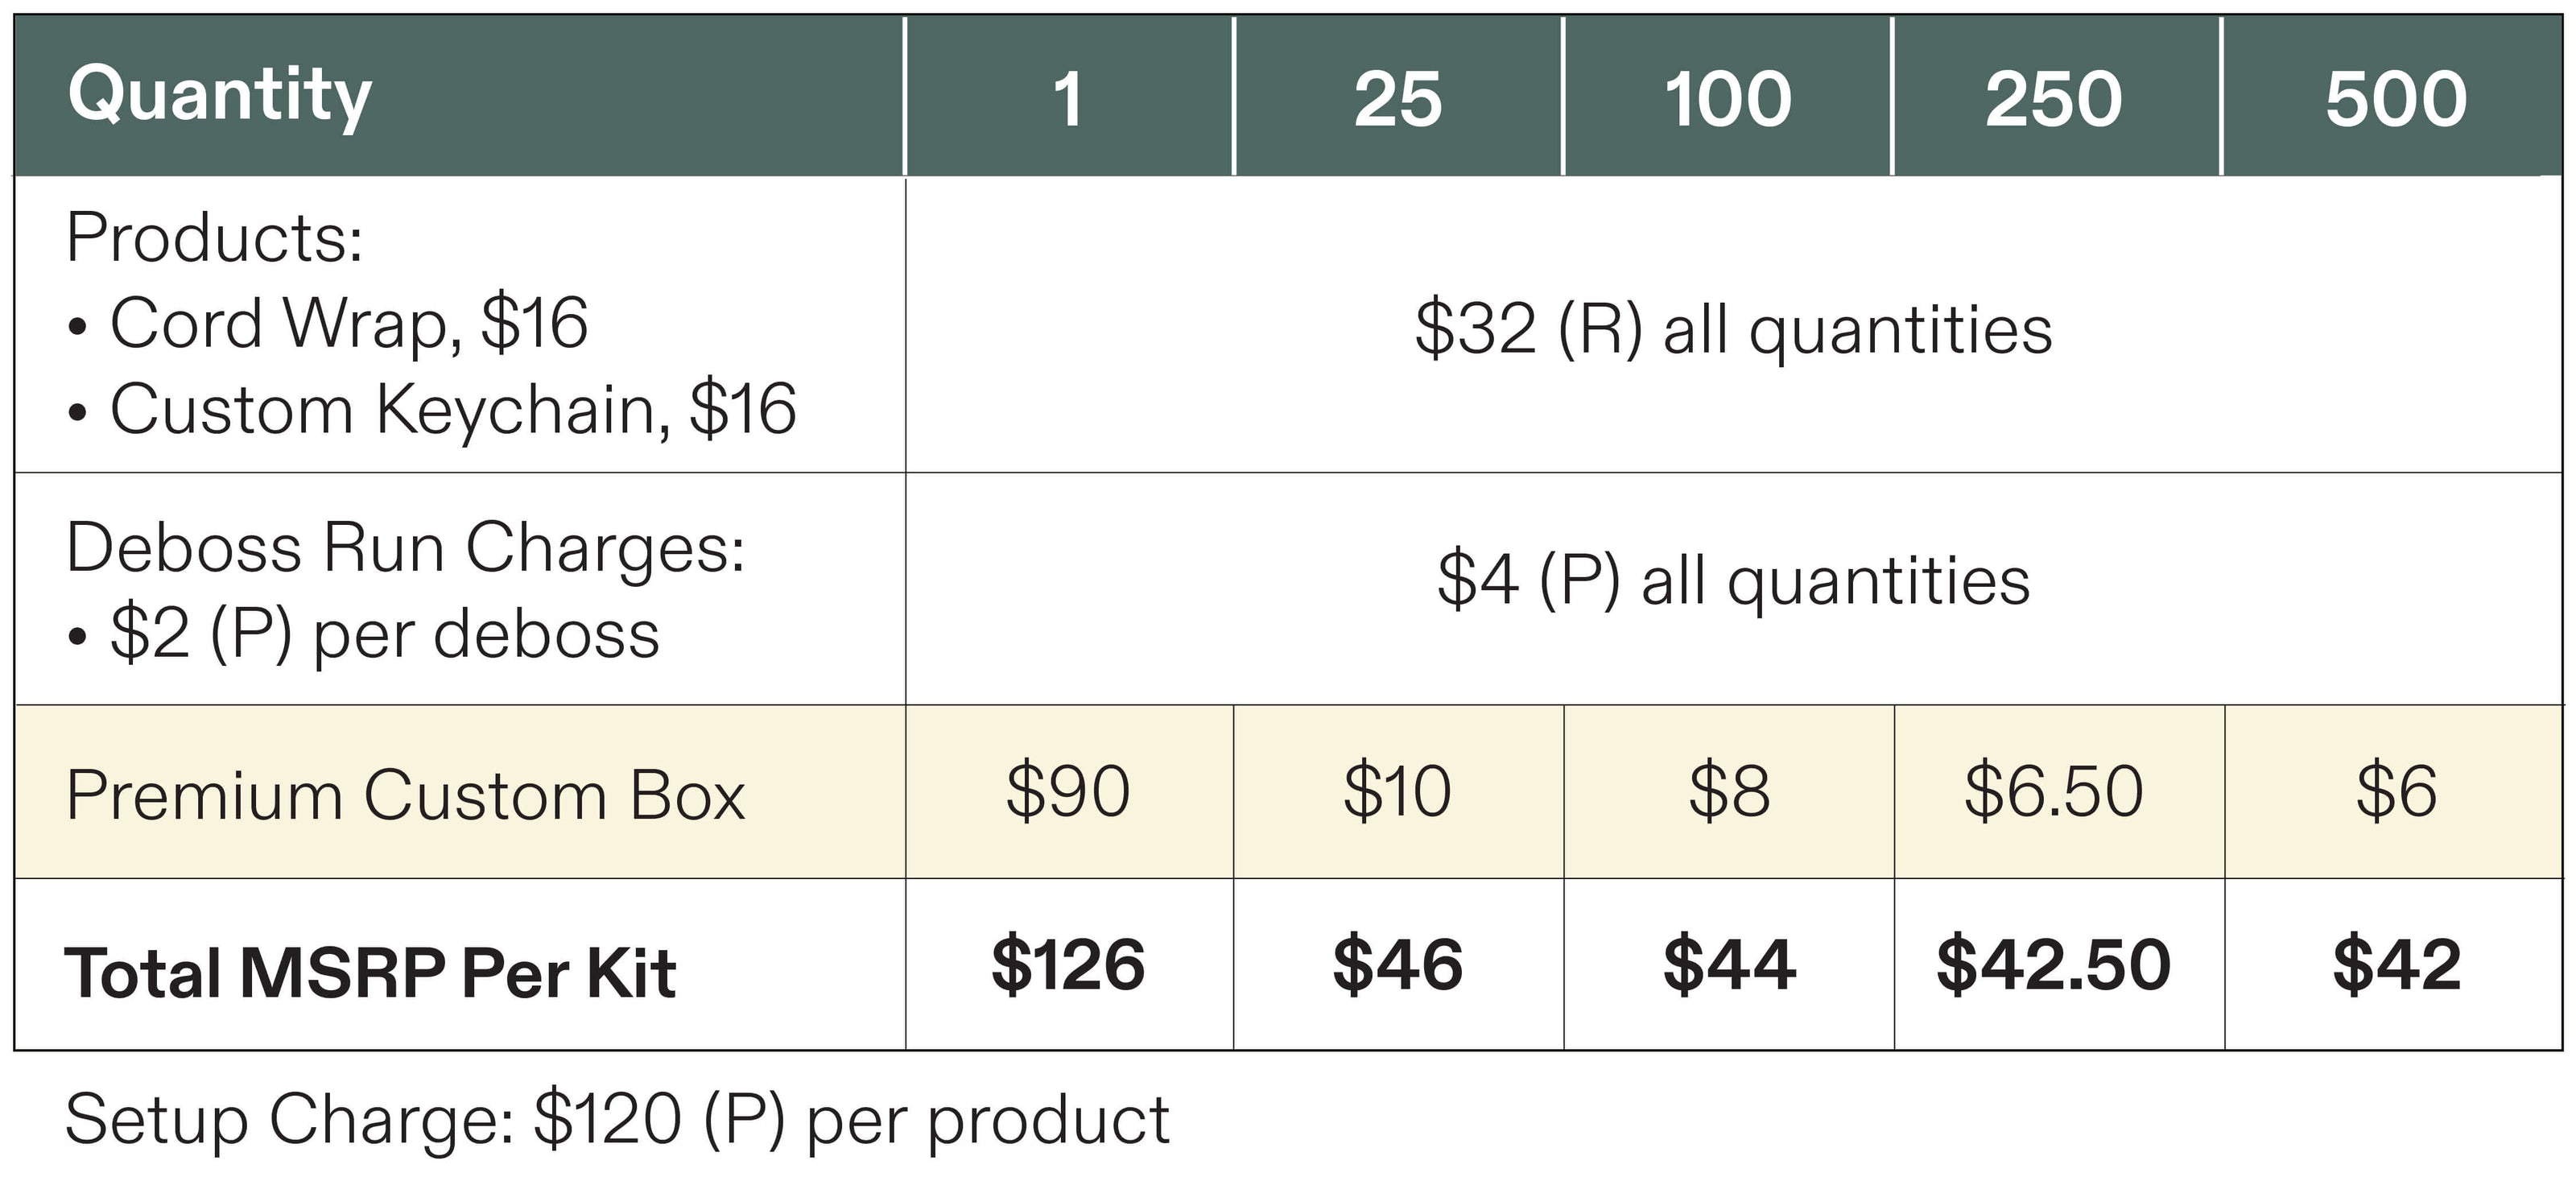
Task: Click the Custom Keychain, $16 product line
Action: [432, 410]
